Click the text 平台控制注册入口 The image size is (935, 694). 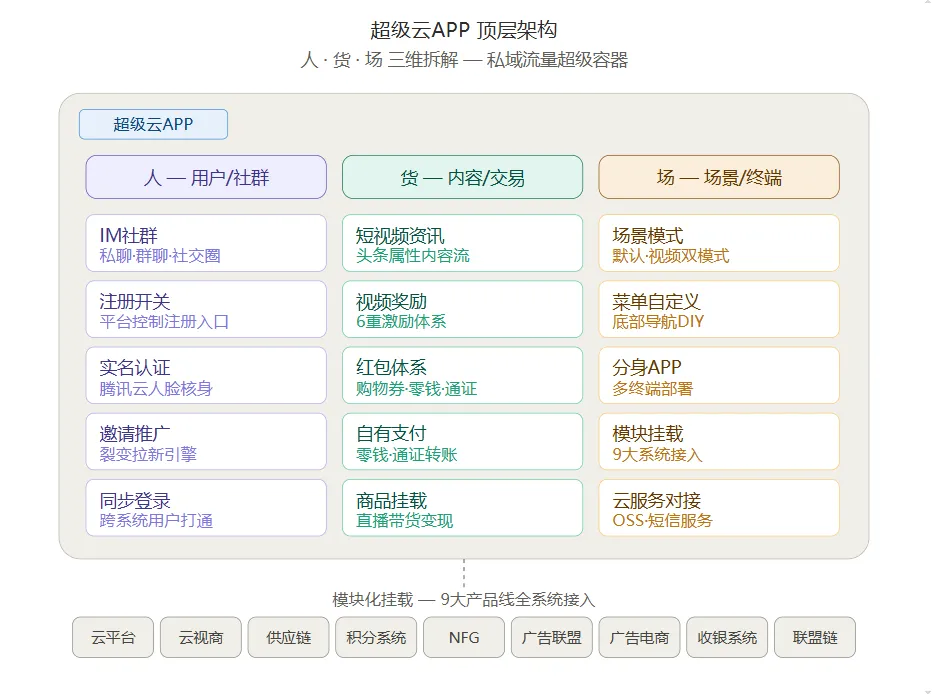coord(164,322)
